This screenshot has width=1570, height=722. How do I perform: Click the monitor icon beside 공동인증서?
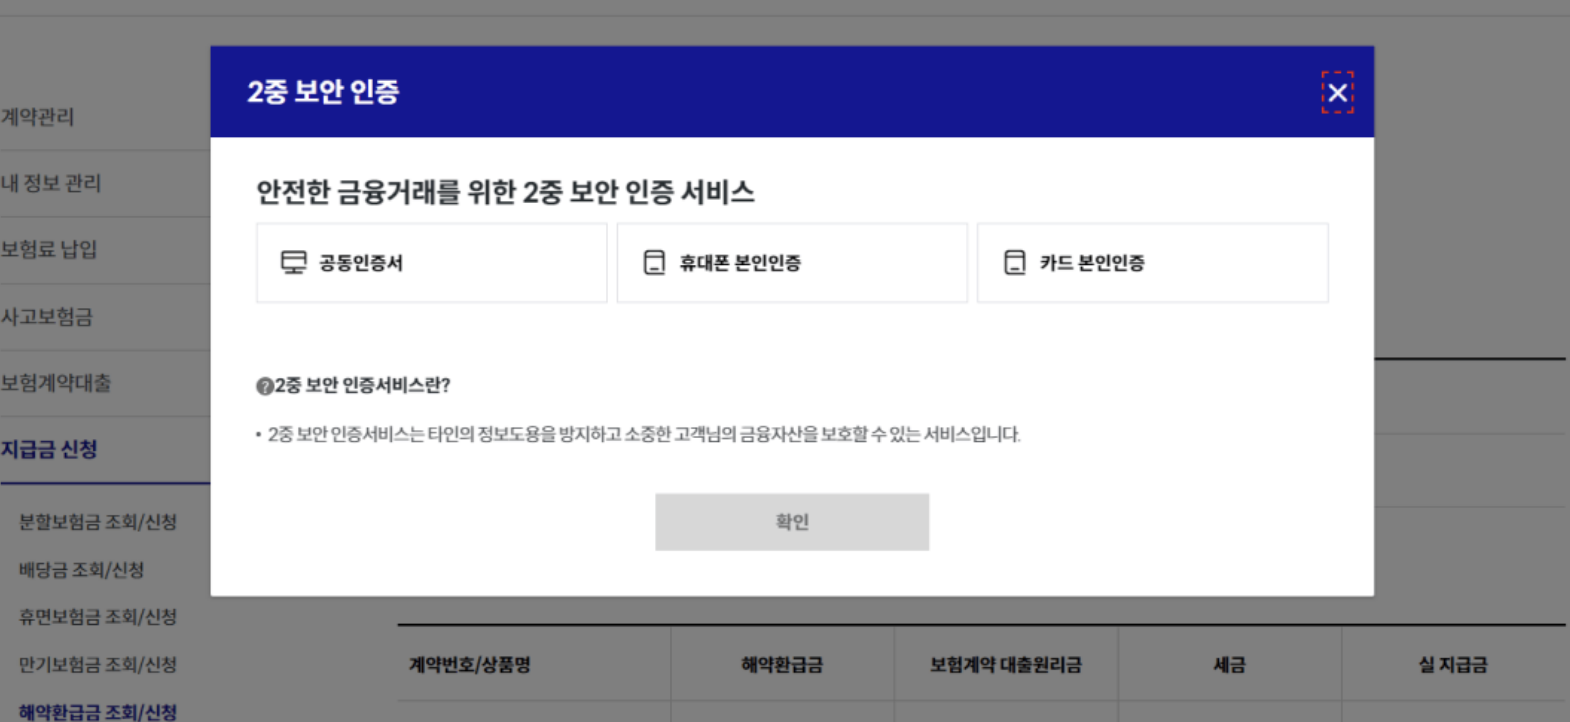[294, 263]
